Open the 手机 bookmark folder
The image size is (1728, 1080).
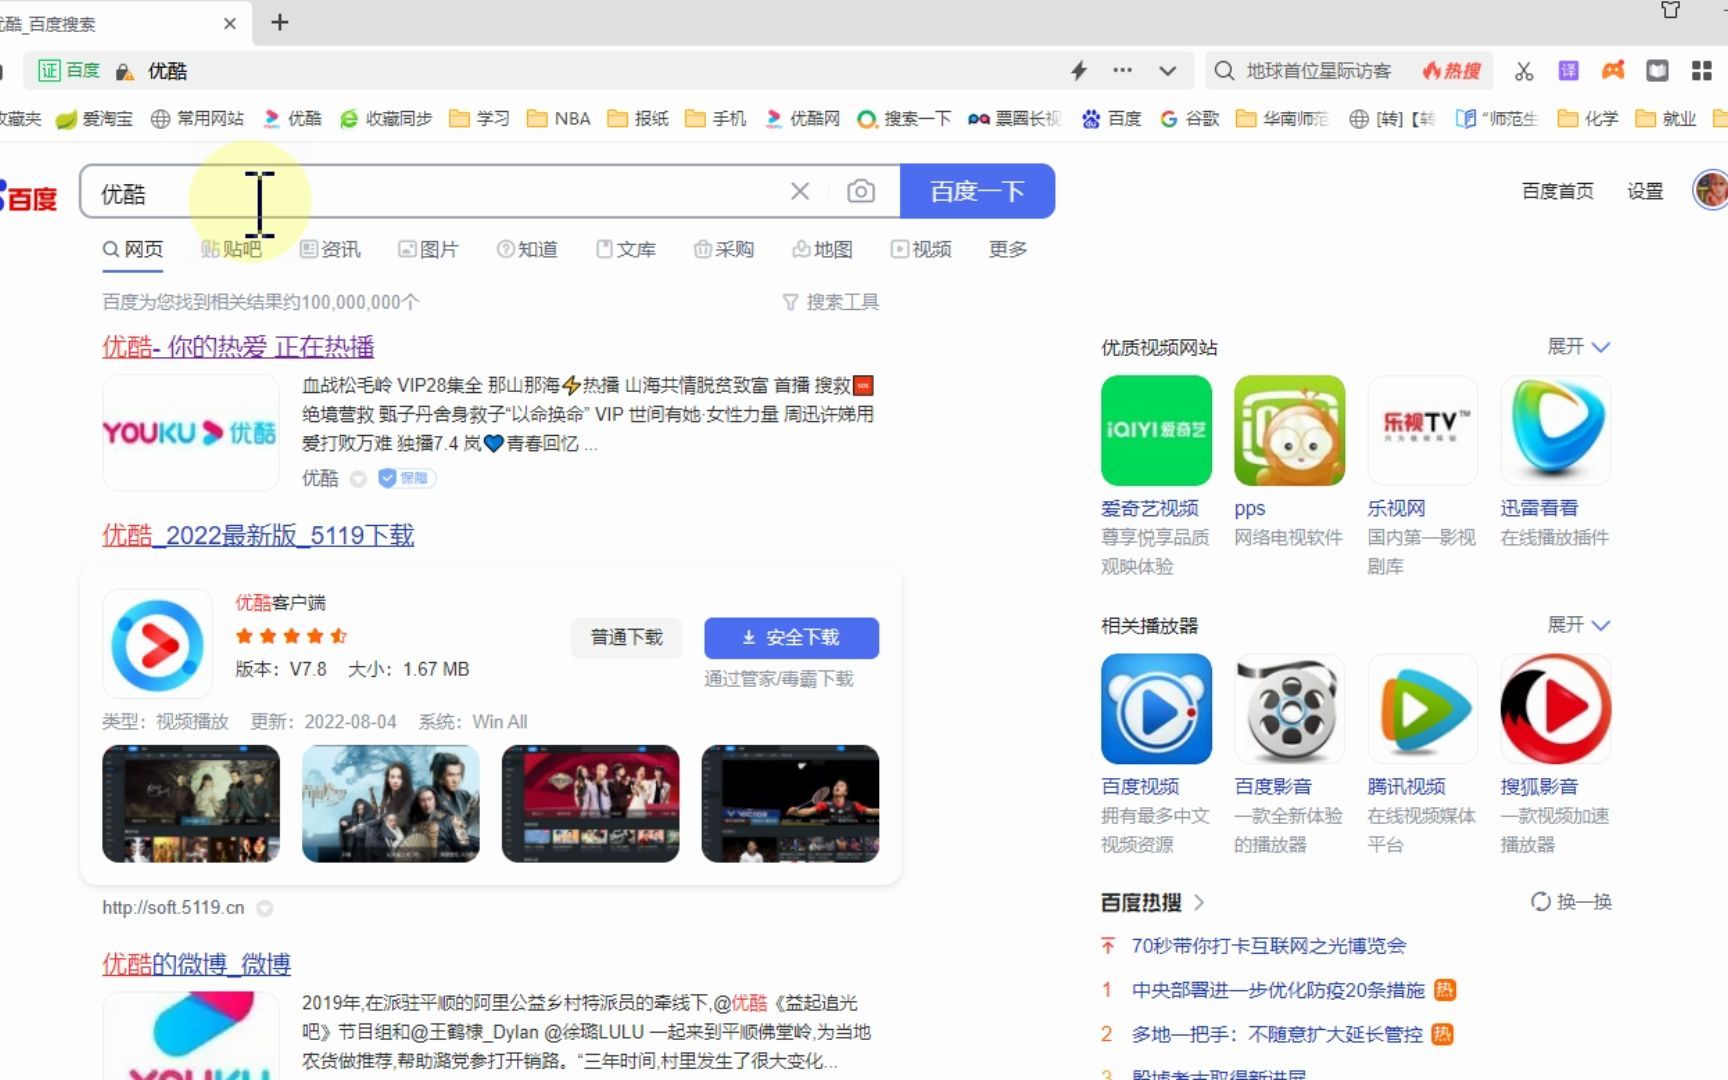[x=716, y=118]
